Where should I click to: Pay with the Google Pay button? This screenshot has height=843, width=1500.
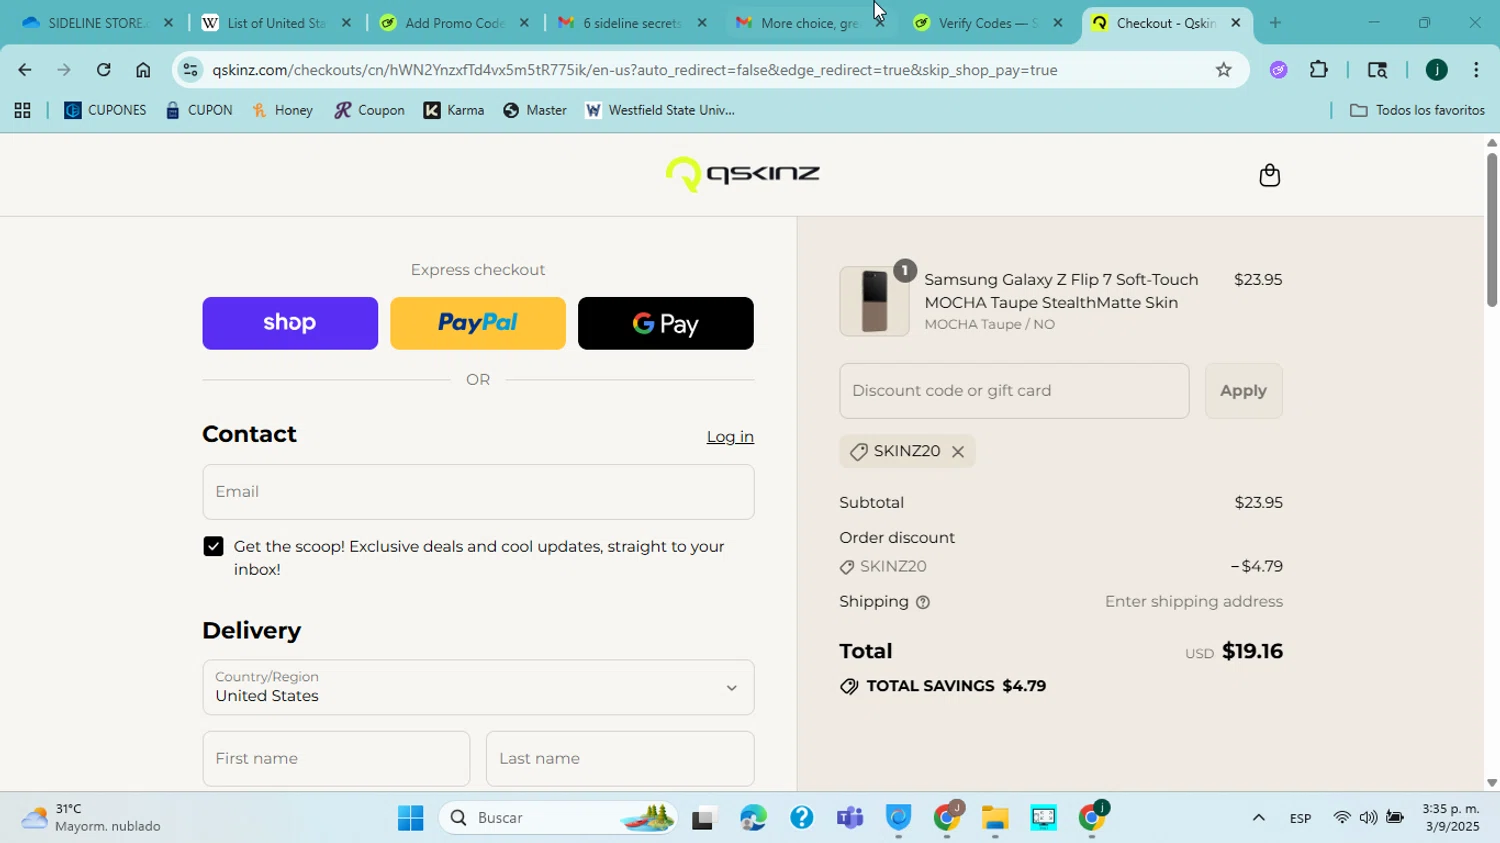666,323
